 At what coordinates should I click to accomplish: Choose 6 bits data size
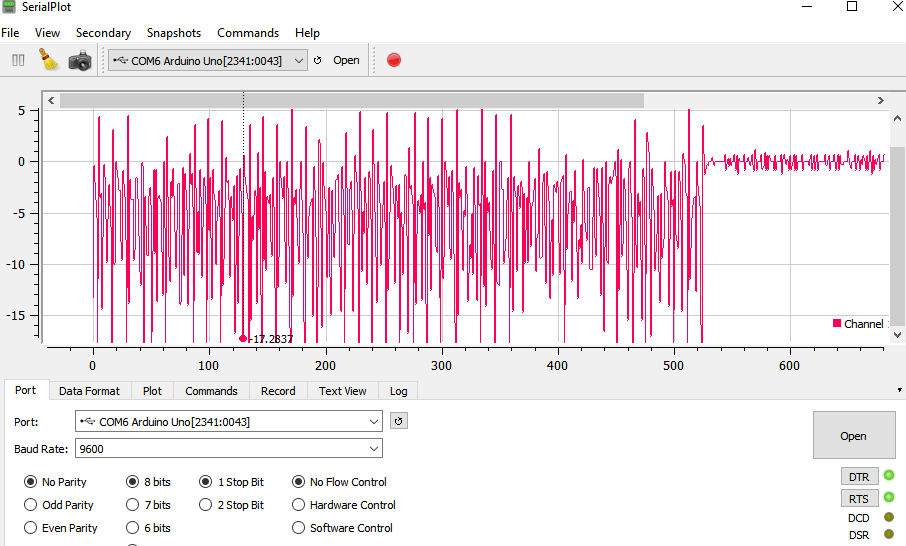[x=148, y=528]
